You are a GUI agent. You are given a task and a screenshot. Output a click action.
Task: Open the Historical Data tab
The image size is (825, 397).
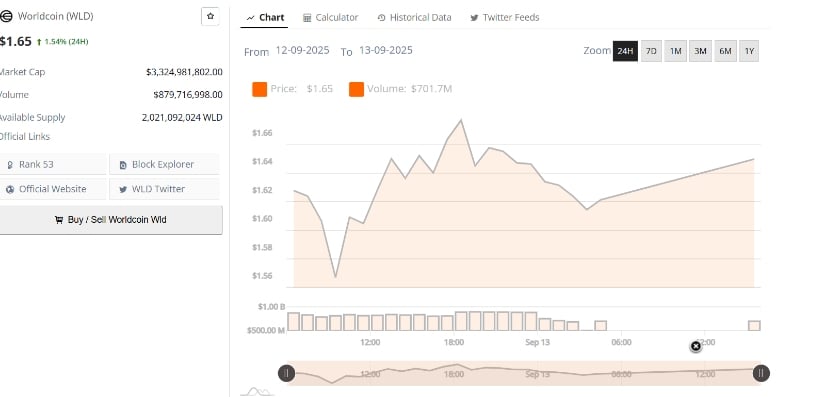click(x=414, y=17)
